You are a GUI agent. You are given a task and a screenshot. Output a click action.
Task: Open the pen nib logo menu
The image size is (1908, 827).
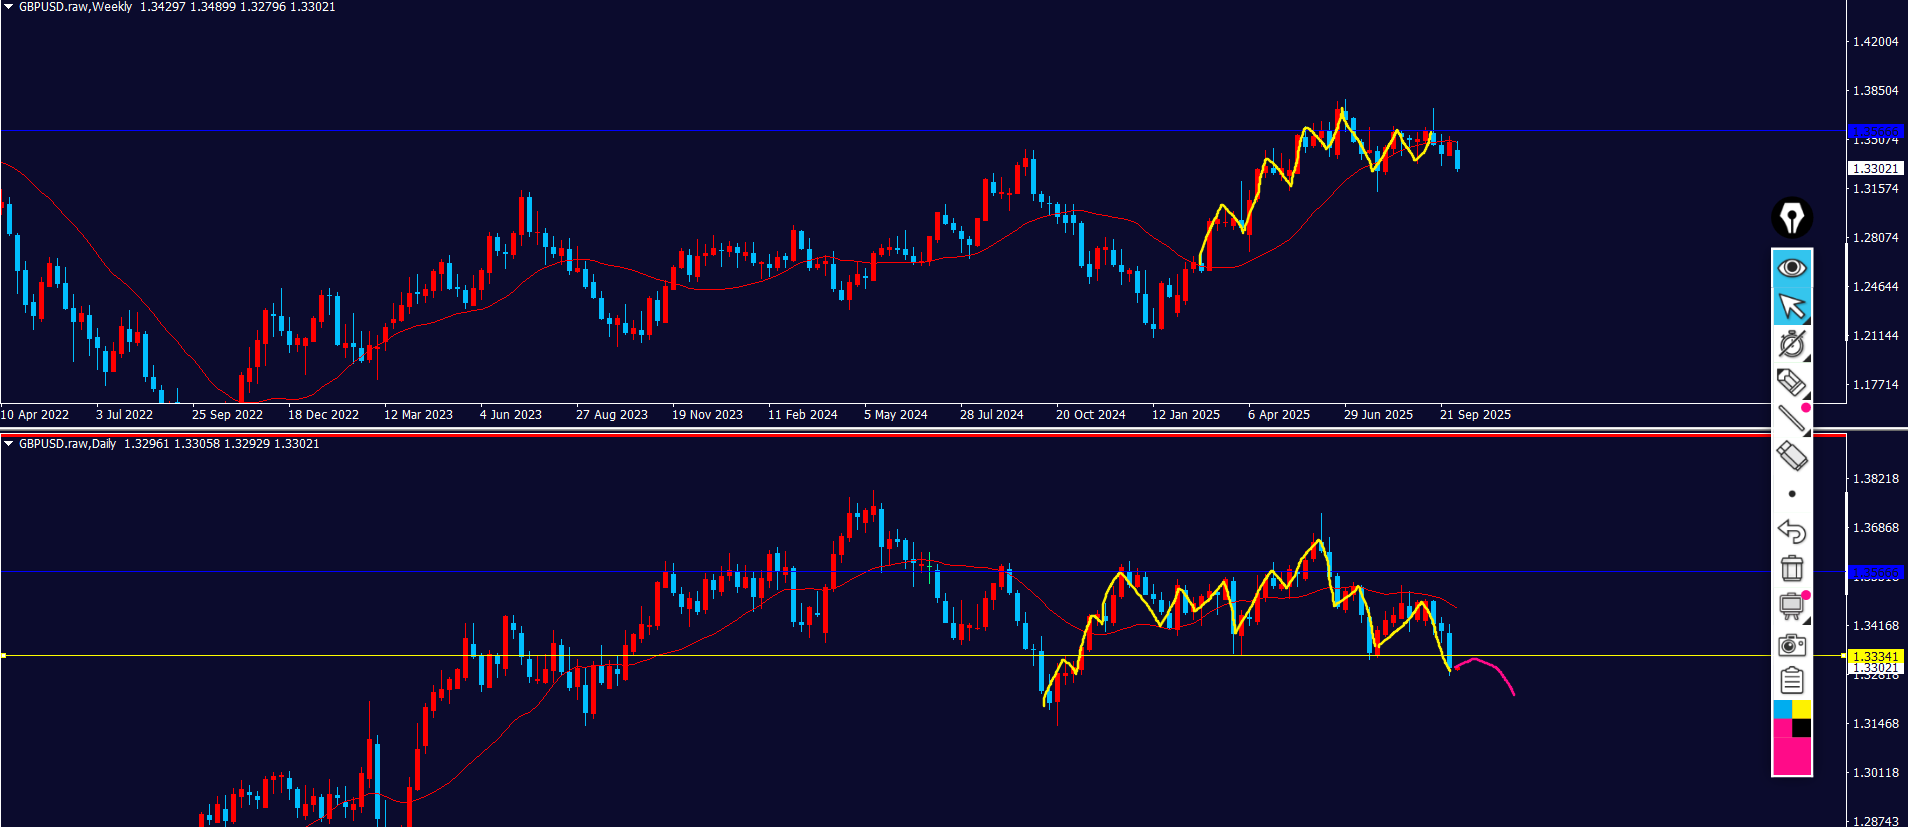[1791, 217]
